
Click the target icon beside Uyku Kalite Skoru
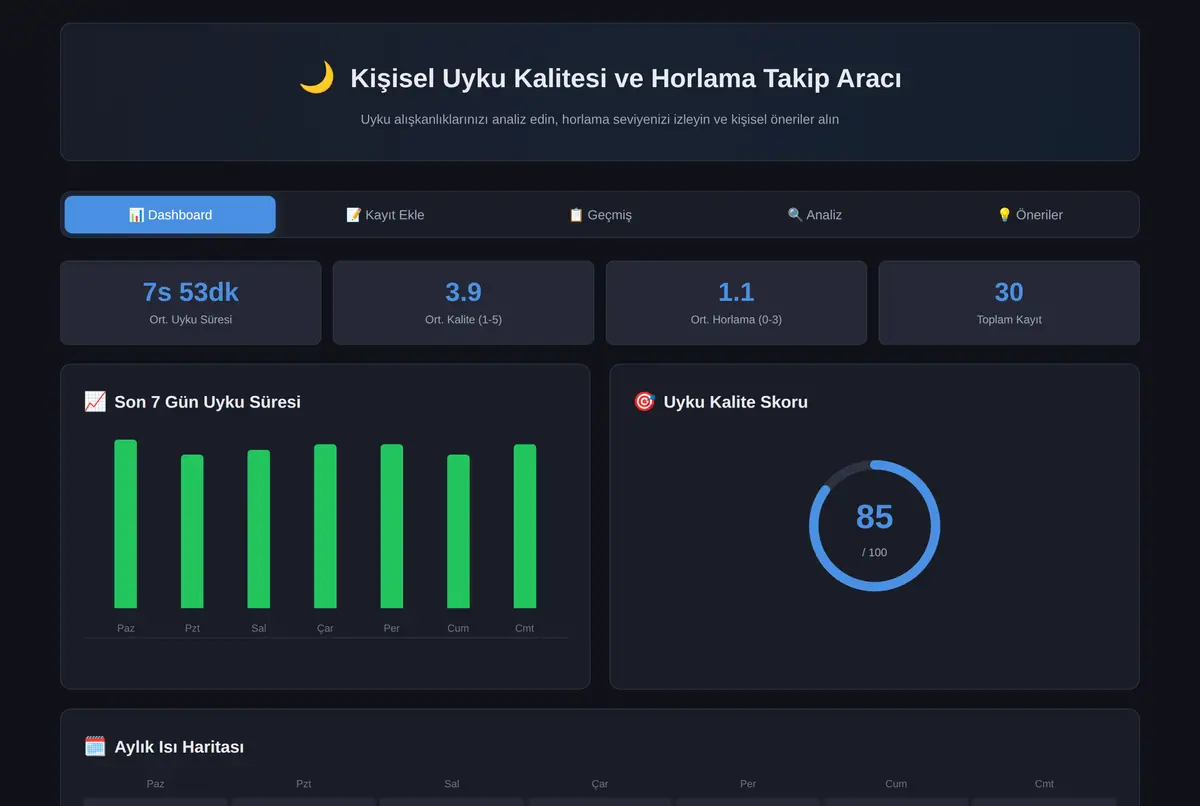pos(644,402)
